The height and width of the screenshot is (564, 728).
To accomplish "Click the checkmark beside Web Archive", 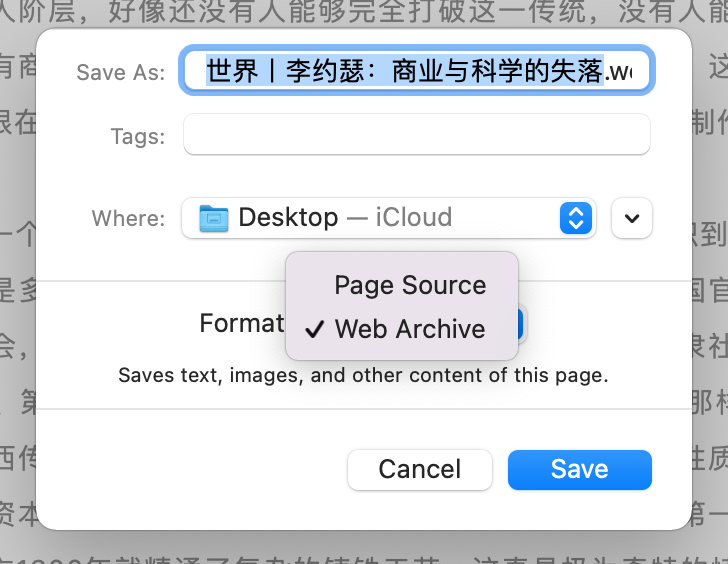I will 314,330.
